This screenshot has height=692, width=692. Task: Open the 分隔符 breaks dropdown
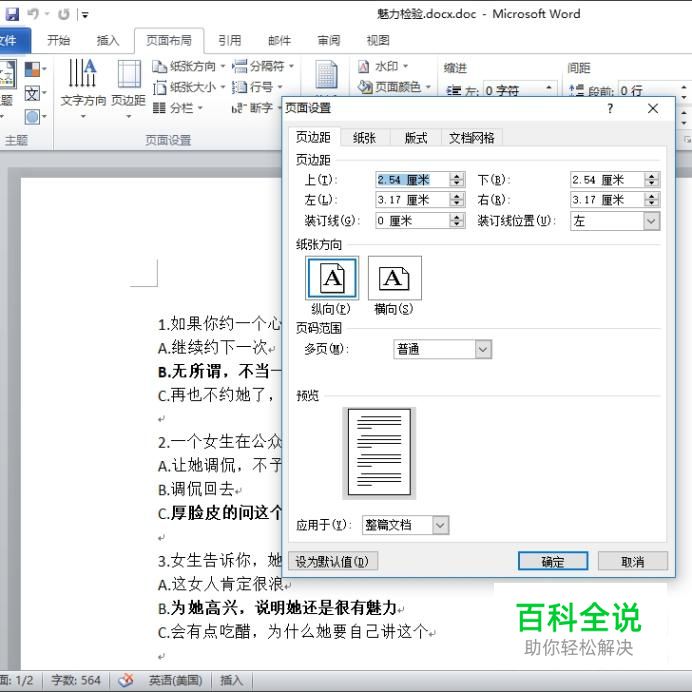[x=263, y=66]
